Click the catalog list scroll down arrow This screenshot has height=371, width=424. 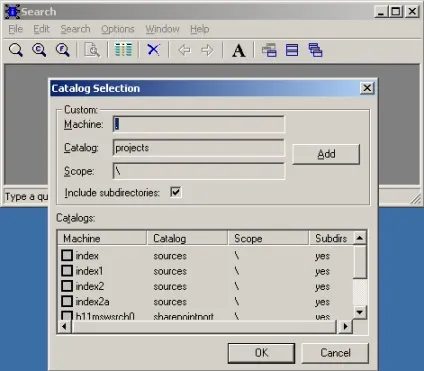pyautogui.click(x=360, y=312)
